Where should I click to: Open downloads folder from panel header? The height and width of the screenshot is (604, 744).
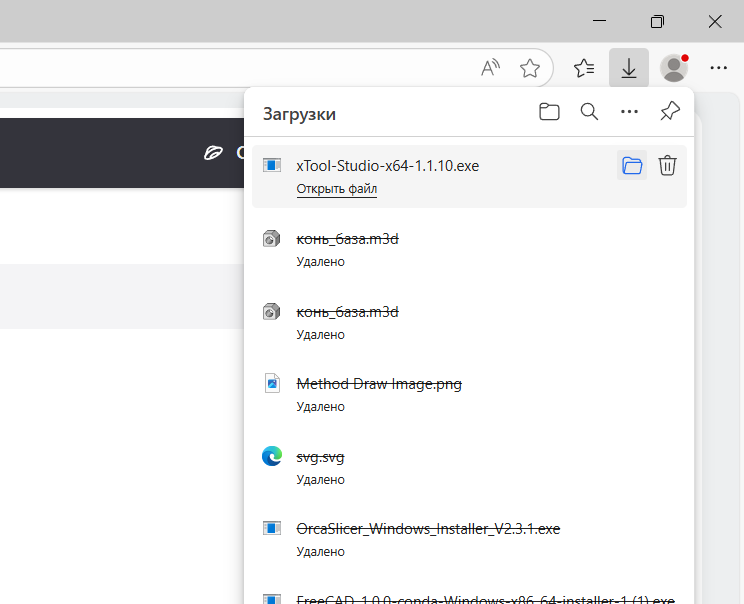[549, 112]
